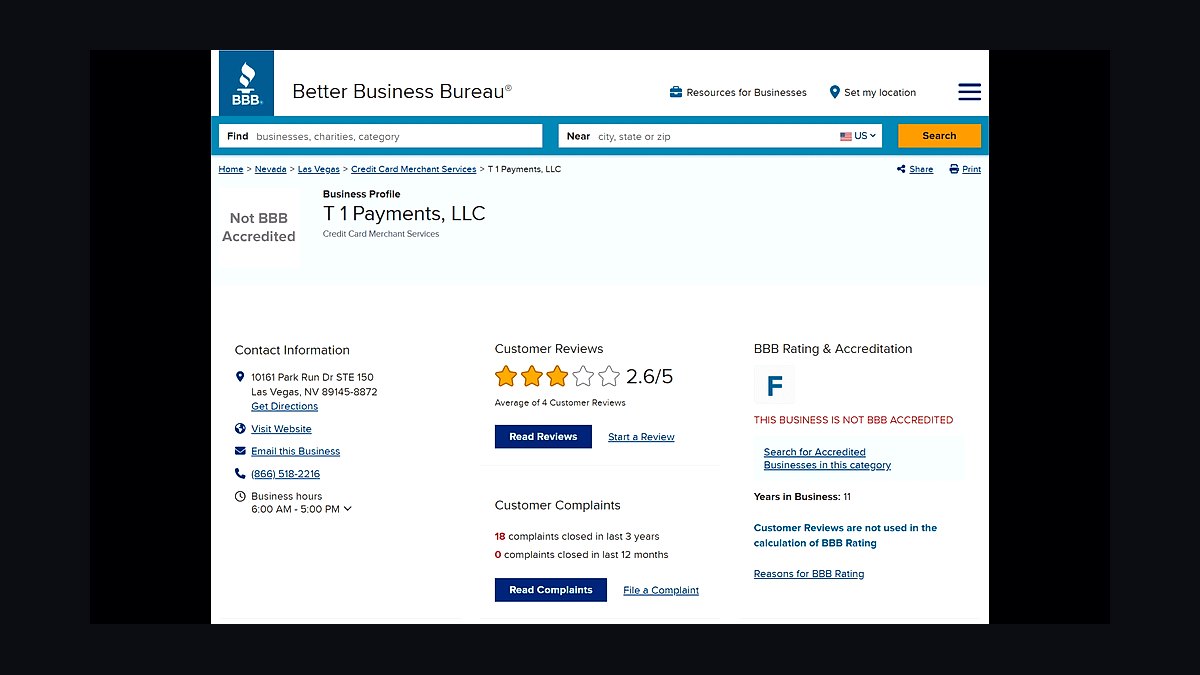Click the Not BBB Accredited badge

(259, 227)
